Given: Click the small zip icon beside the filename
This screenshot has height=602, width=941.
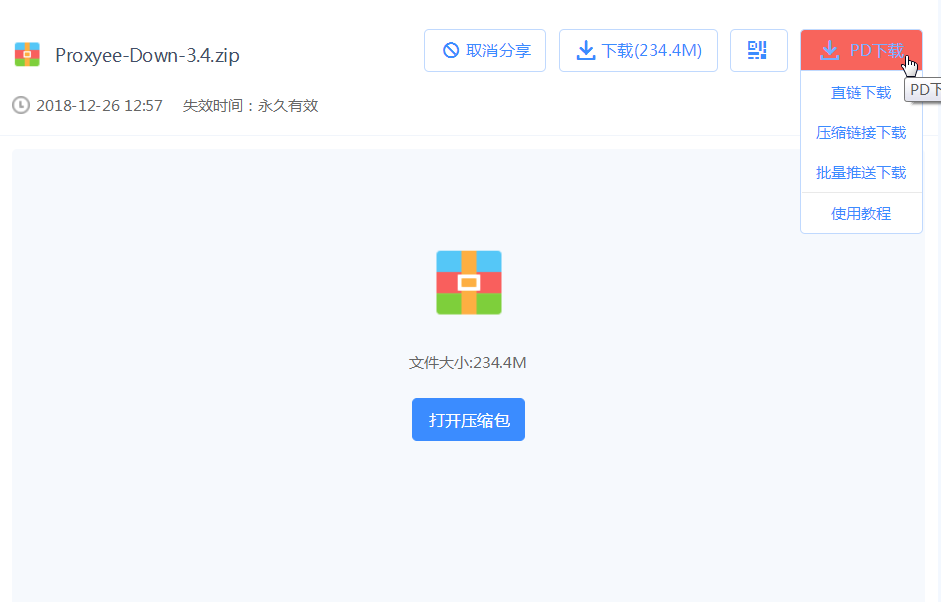Looking at the screenshot, I should point(27,55).
